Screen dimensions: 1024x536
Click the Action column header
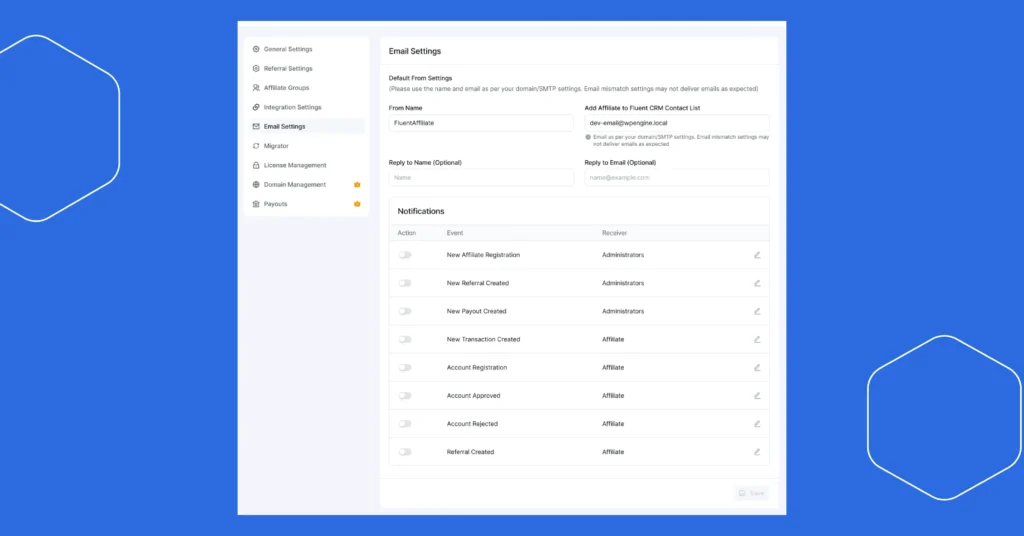407,233
